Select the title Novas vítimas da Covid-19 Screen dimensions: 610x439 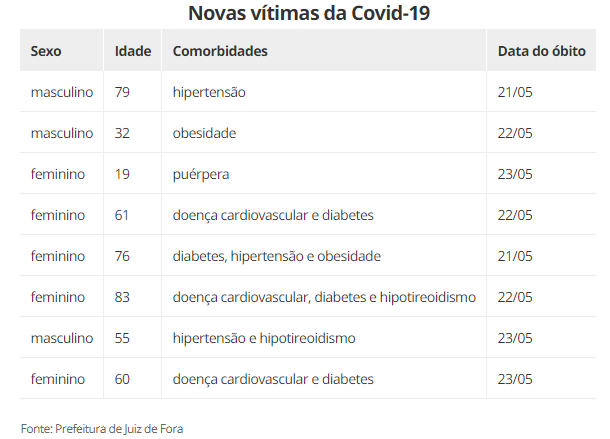click(309, 13)
